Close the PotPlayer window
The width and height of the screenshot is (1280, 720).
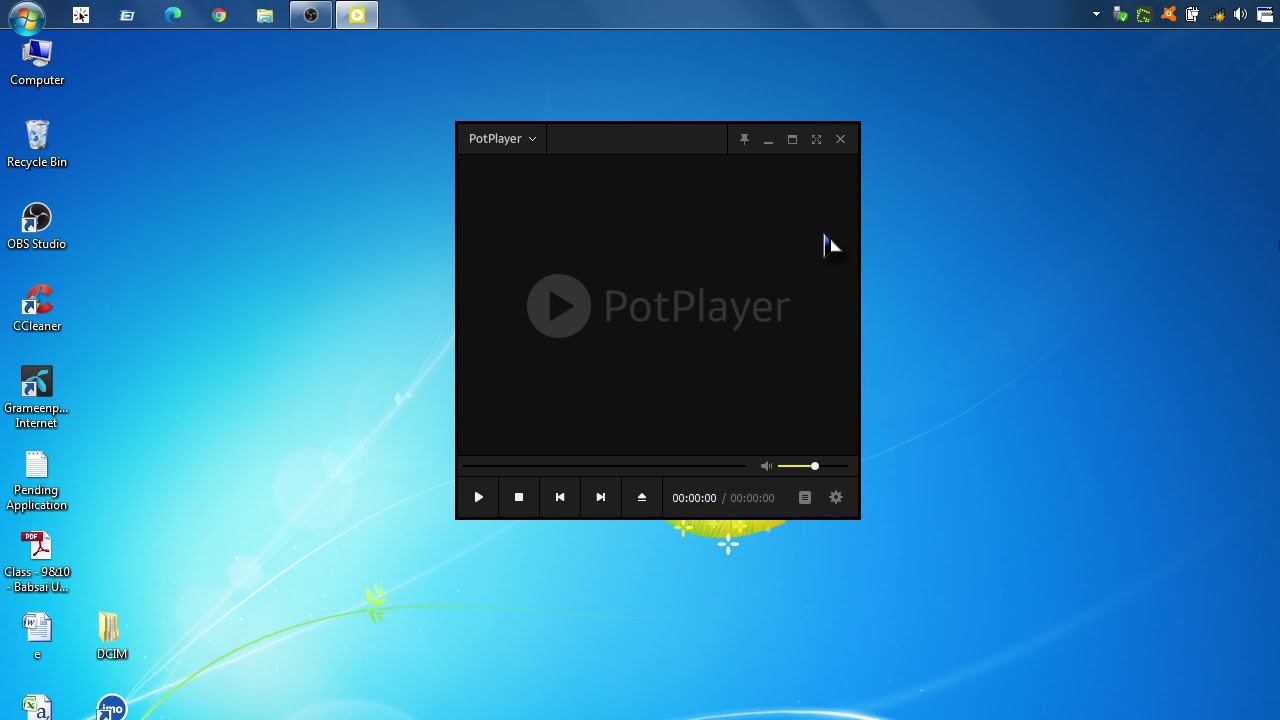[x=840, y=139]
